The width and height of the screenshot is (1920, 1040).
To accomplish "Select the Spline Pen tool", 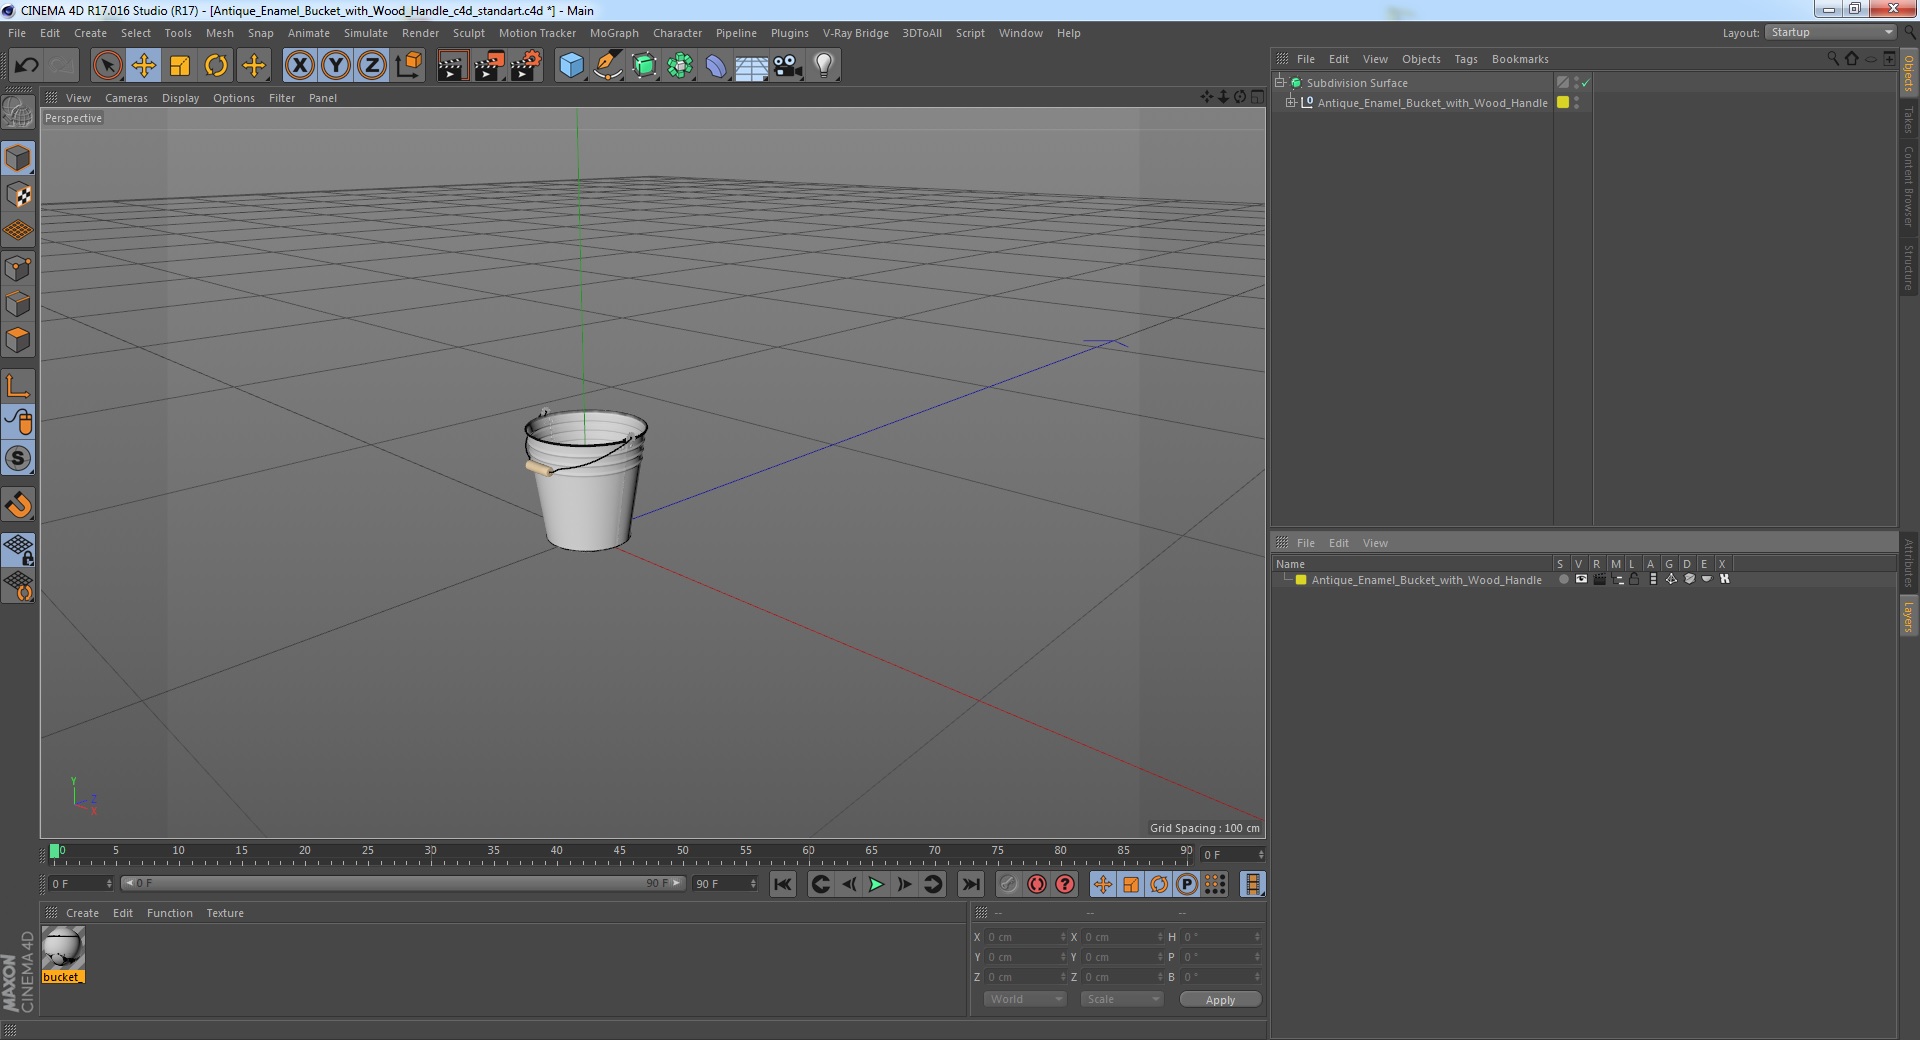I will [x=607, y=66].
